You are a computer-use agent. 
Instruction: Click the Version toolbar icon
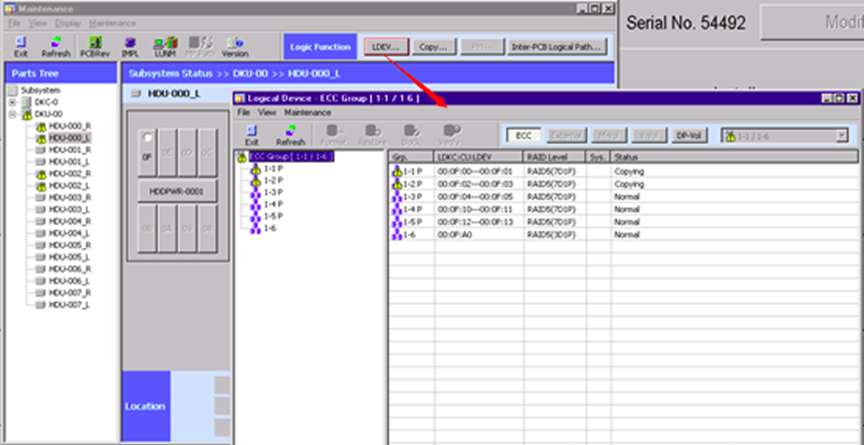(235, 45)
